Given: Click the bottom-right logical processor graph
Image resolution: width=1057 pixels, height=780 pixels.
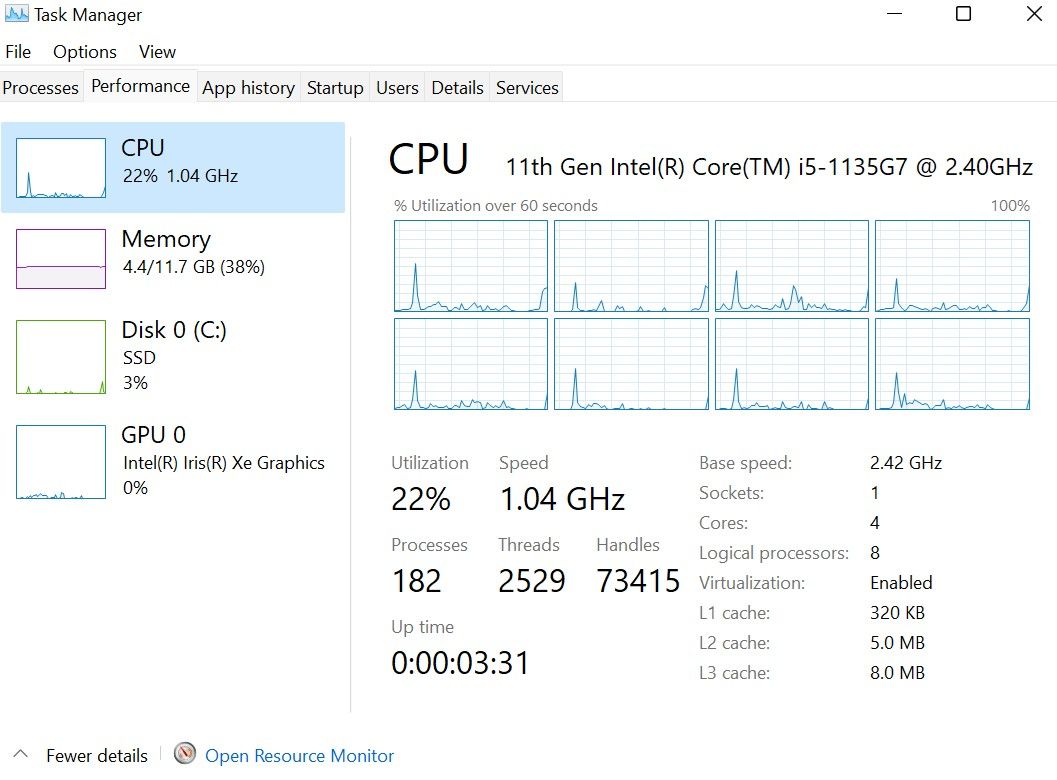Looking at the screenshot, I should click(951, 364).
